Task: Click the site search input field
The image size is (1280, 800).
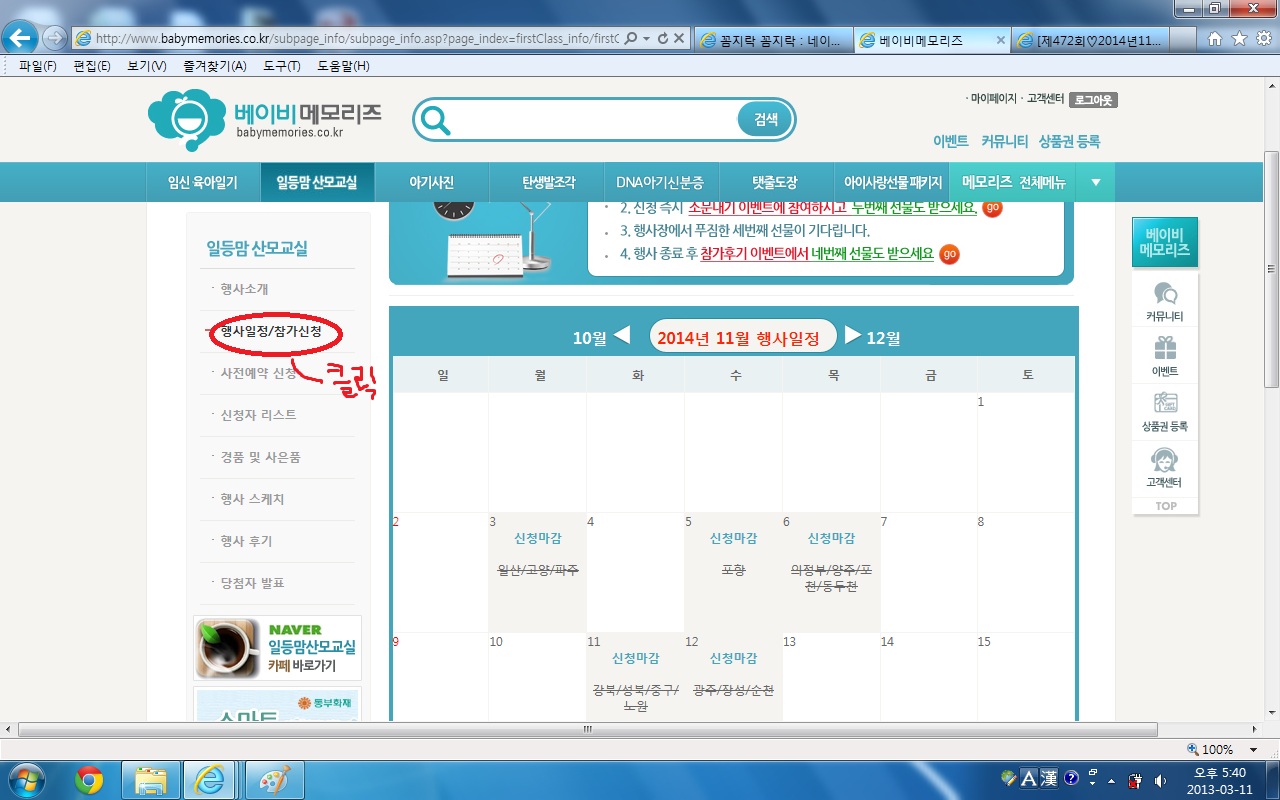Action: point(594,120)
